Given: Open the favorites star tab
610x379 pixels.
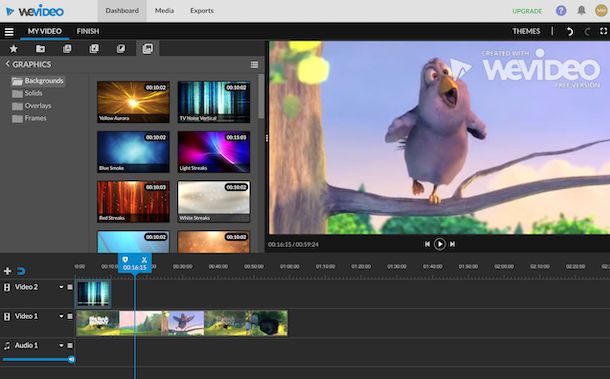Looking at the screenshot, I should click(14, 49).
